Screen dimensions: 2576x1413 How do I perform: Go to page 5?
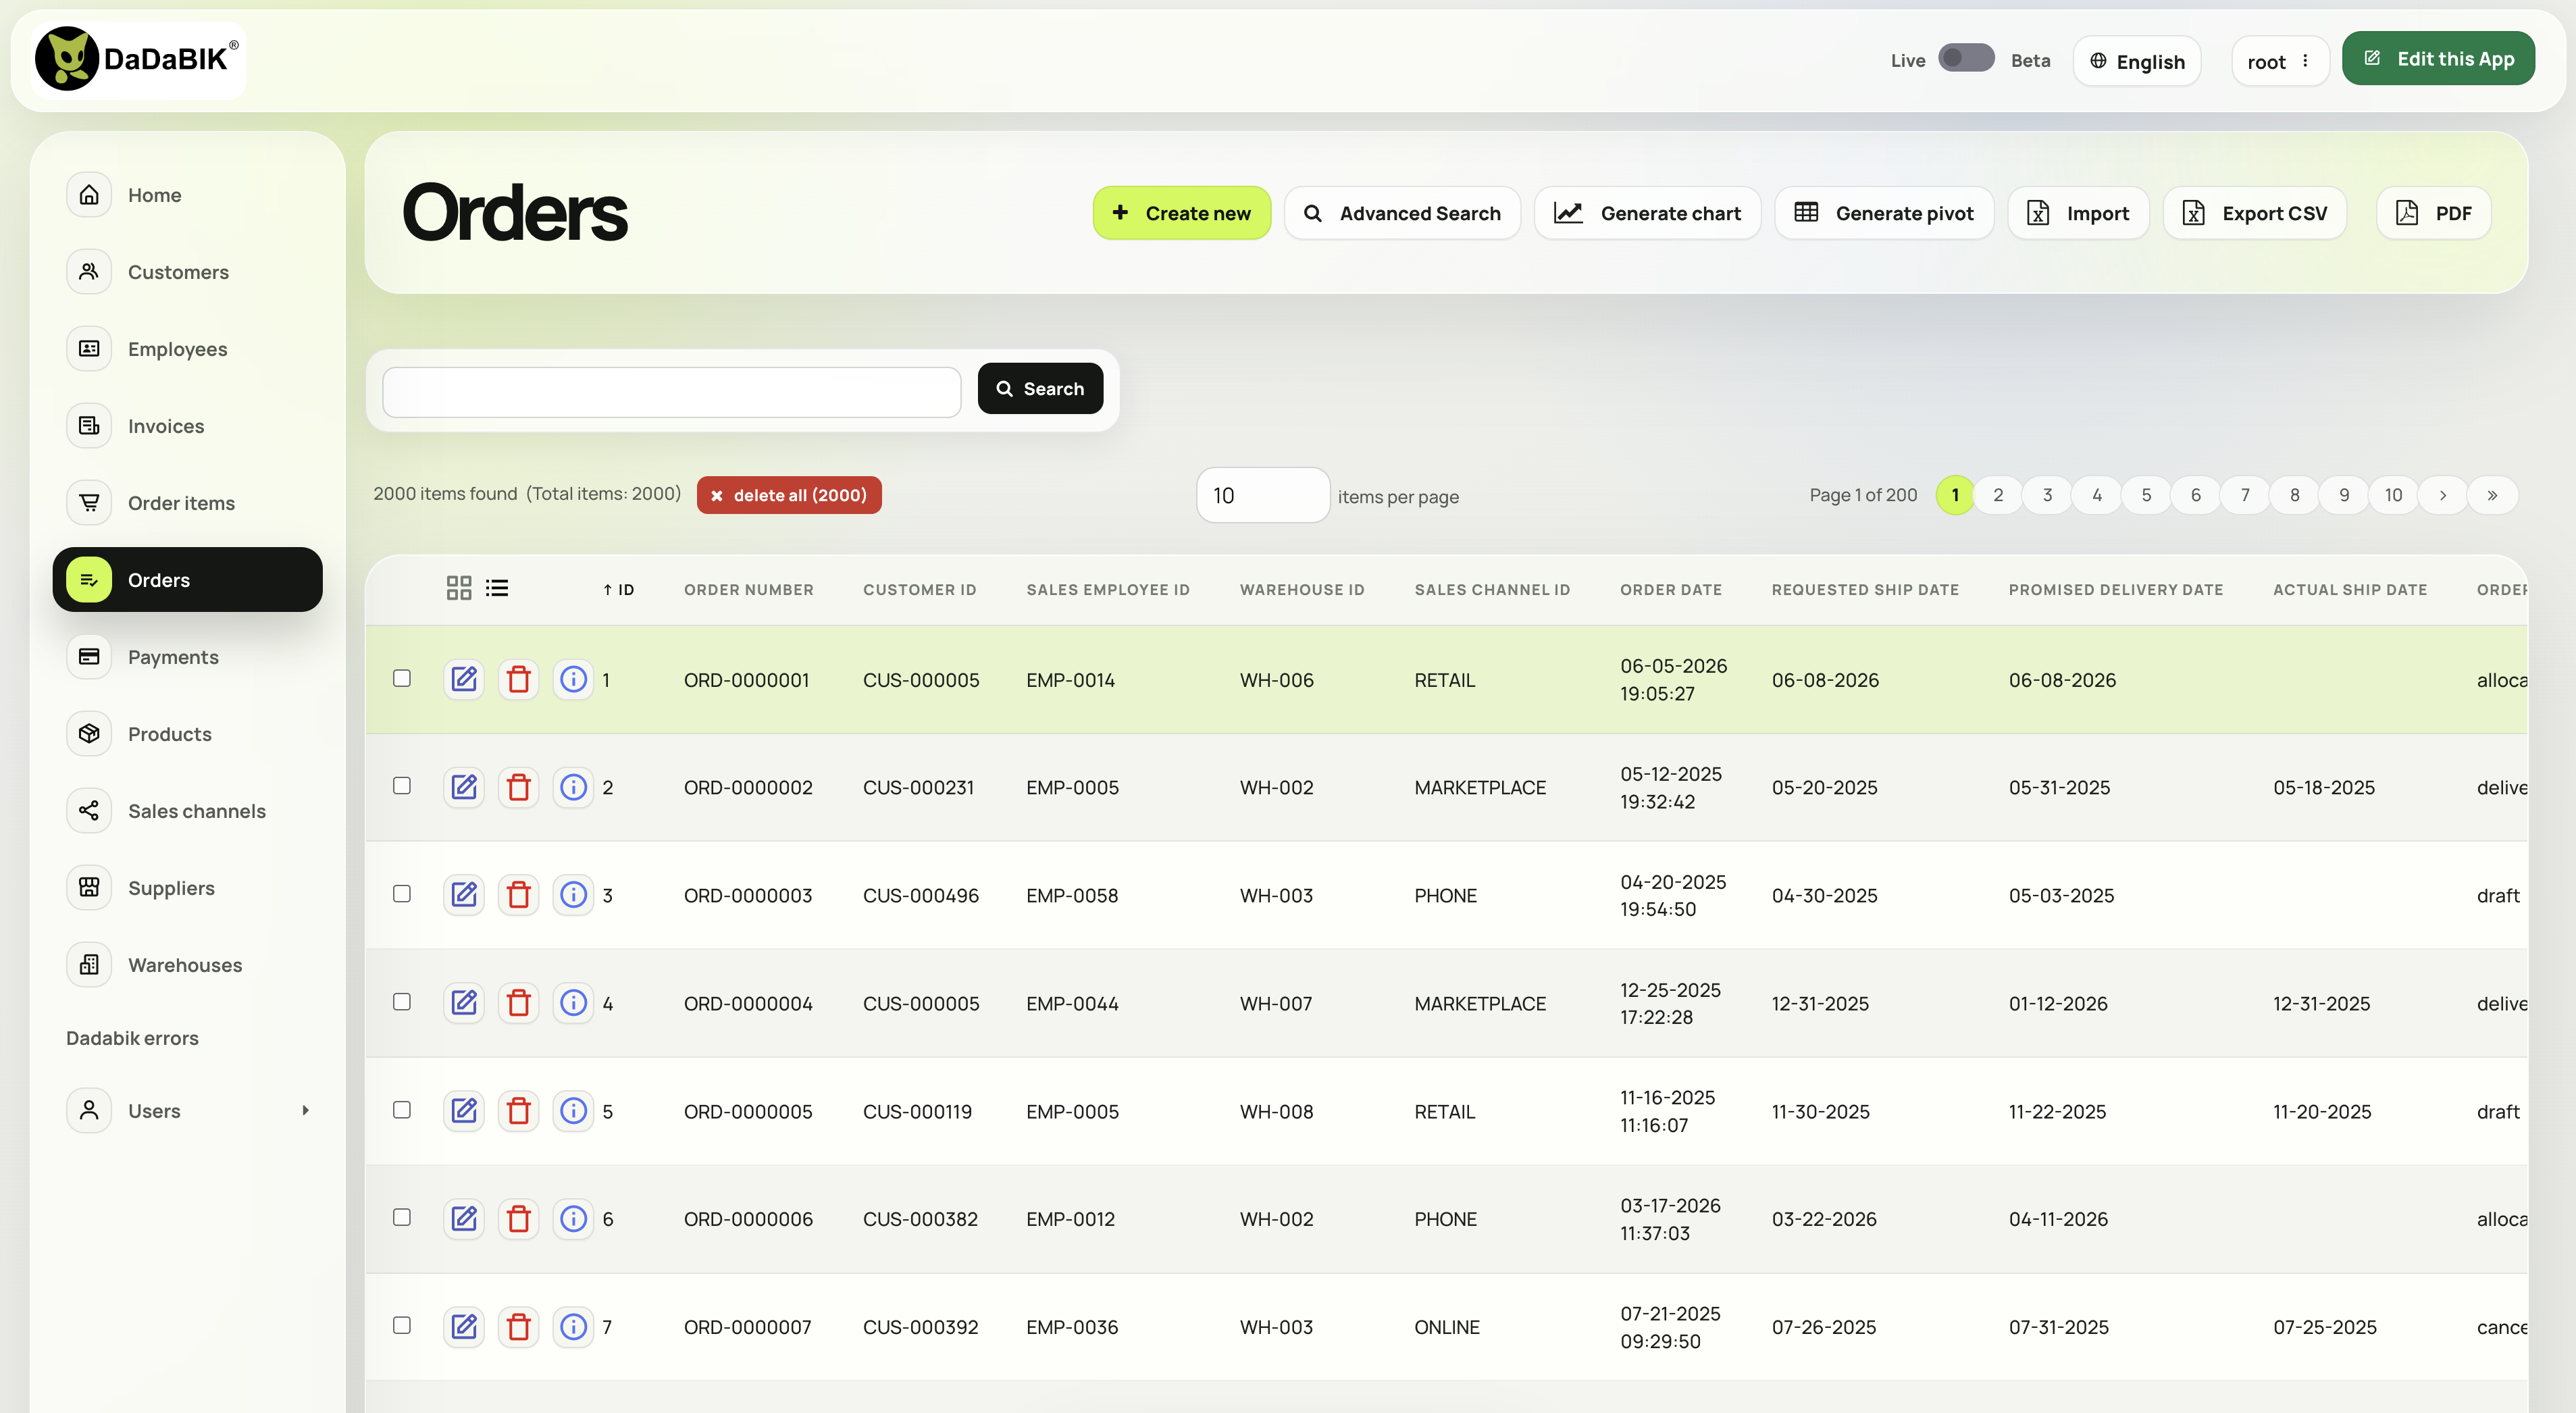coord(2146,495)
